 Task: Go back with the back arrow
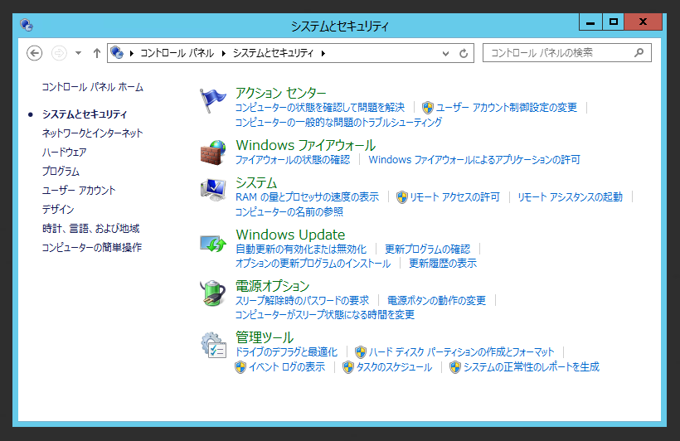(x=34, y=53)
